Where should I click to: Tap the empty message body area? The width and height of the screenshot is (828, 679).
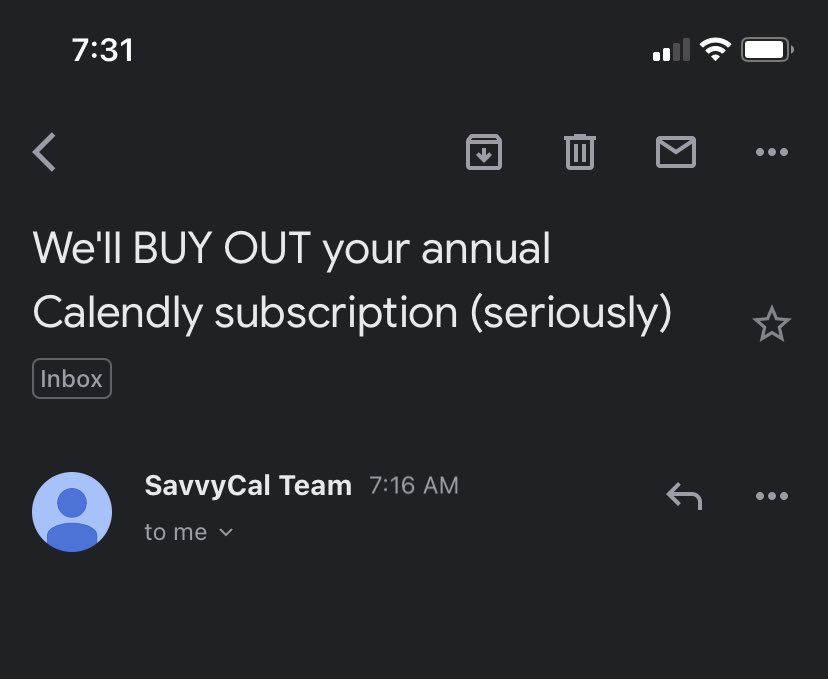tap(414, 620)
